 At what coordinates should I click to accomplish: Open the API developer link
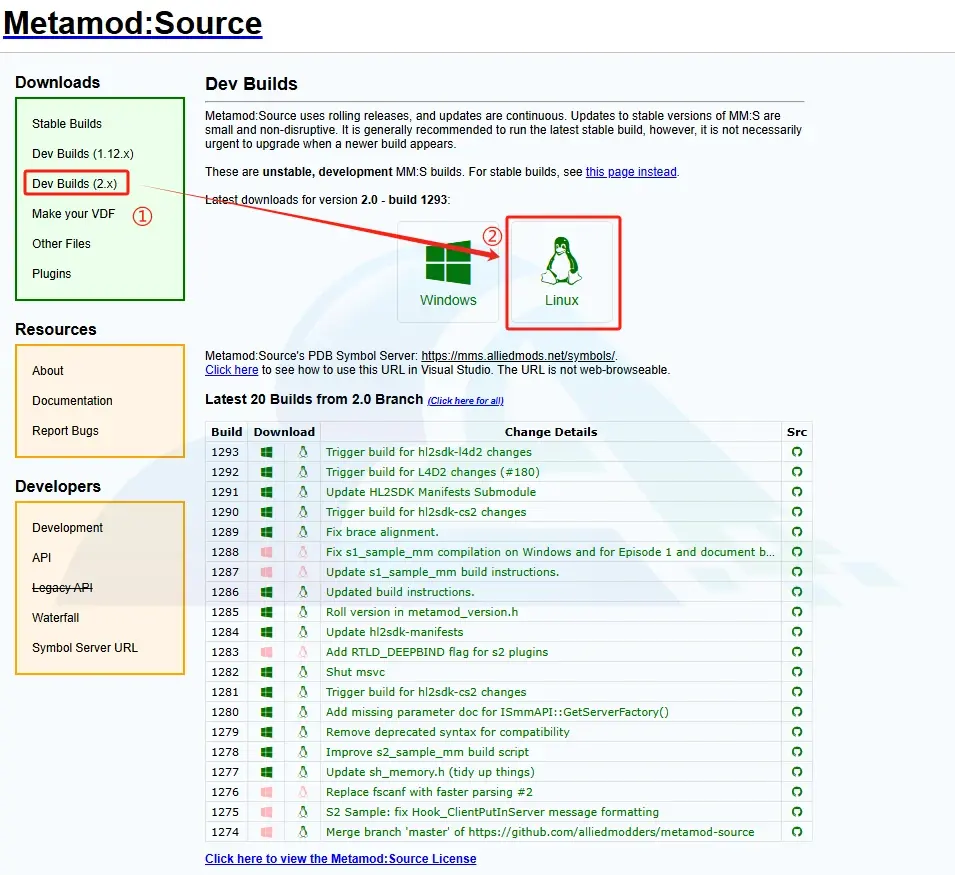pos(41,558)
